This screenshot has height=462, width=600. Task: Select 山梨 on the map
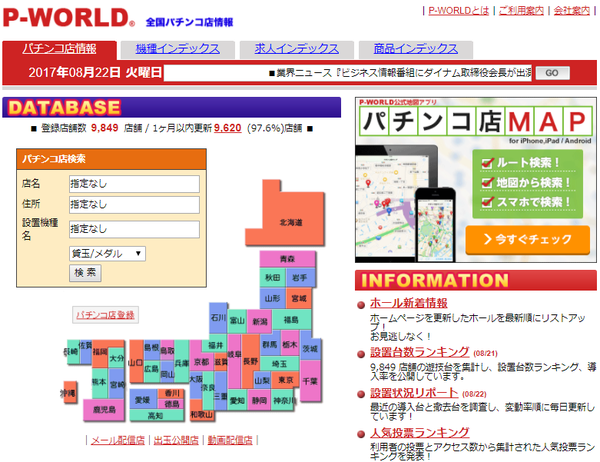(x=262, y=380)
